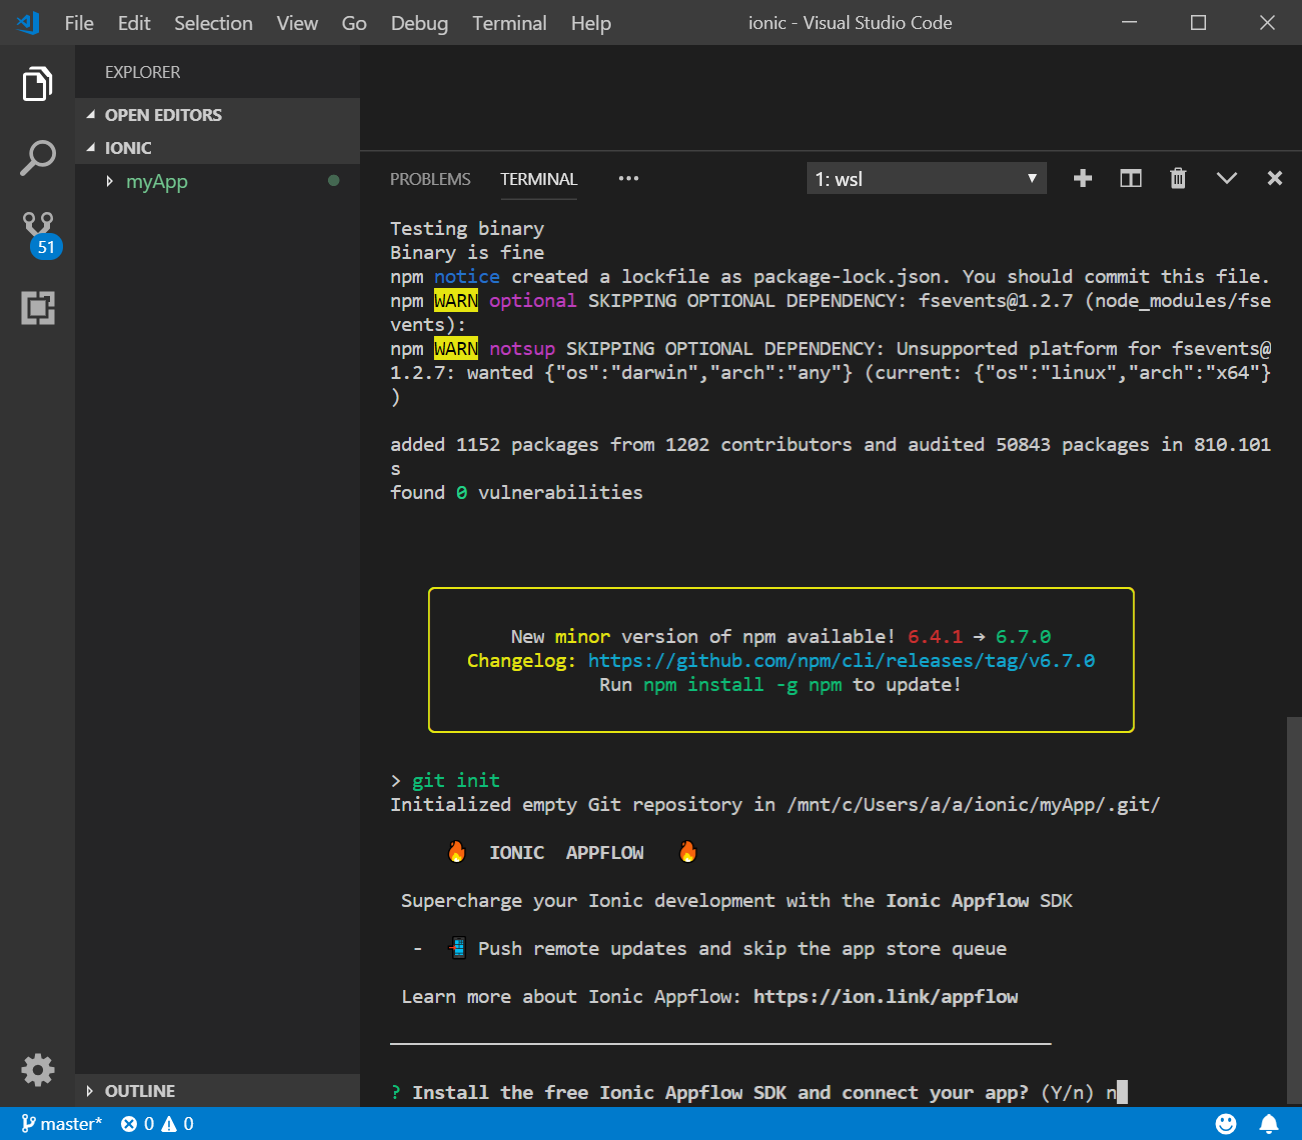The height and width of the screenshot is (1140, 1302).
Task: Click the master* branch indicator
Action: [62, 1124]
